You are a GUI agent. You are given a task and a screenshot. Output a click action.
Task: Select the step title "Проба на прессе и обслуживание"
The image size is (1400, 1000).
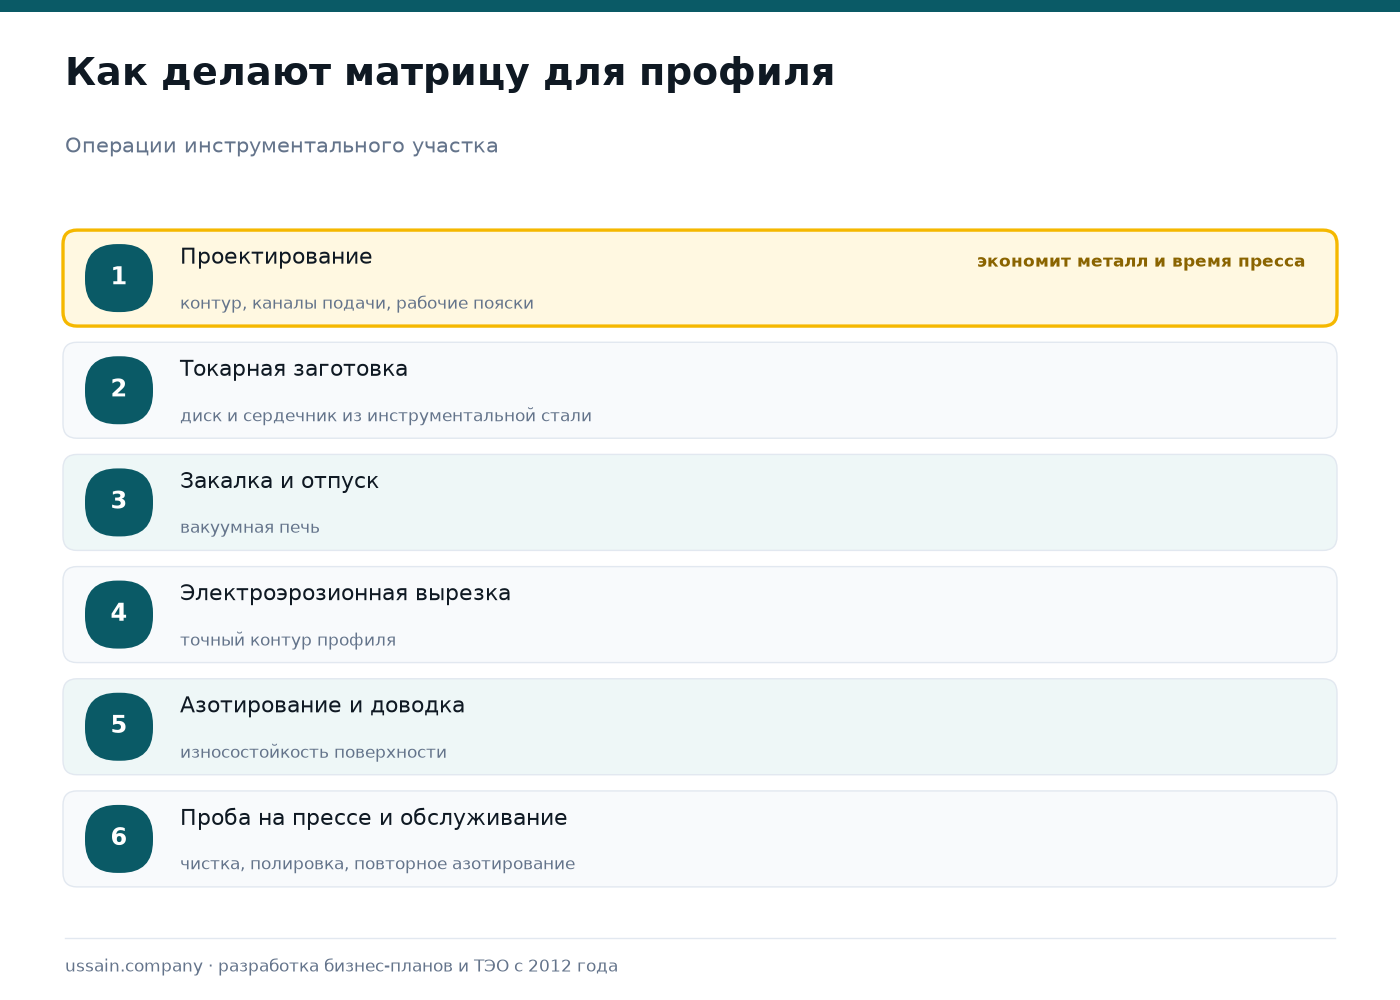click(374, 818)
